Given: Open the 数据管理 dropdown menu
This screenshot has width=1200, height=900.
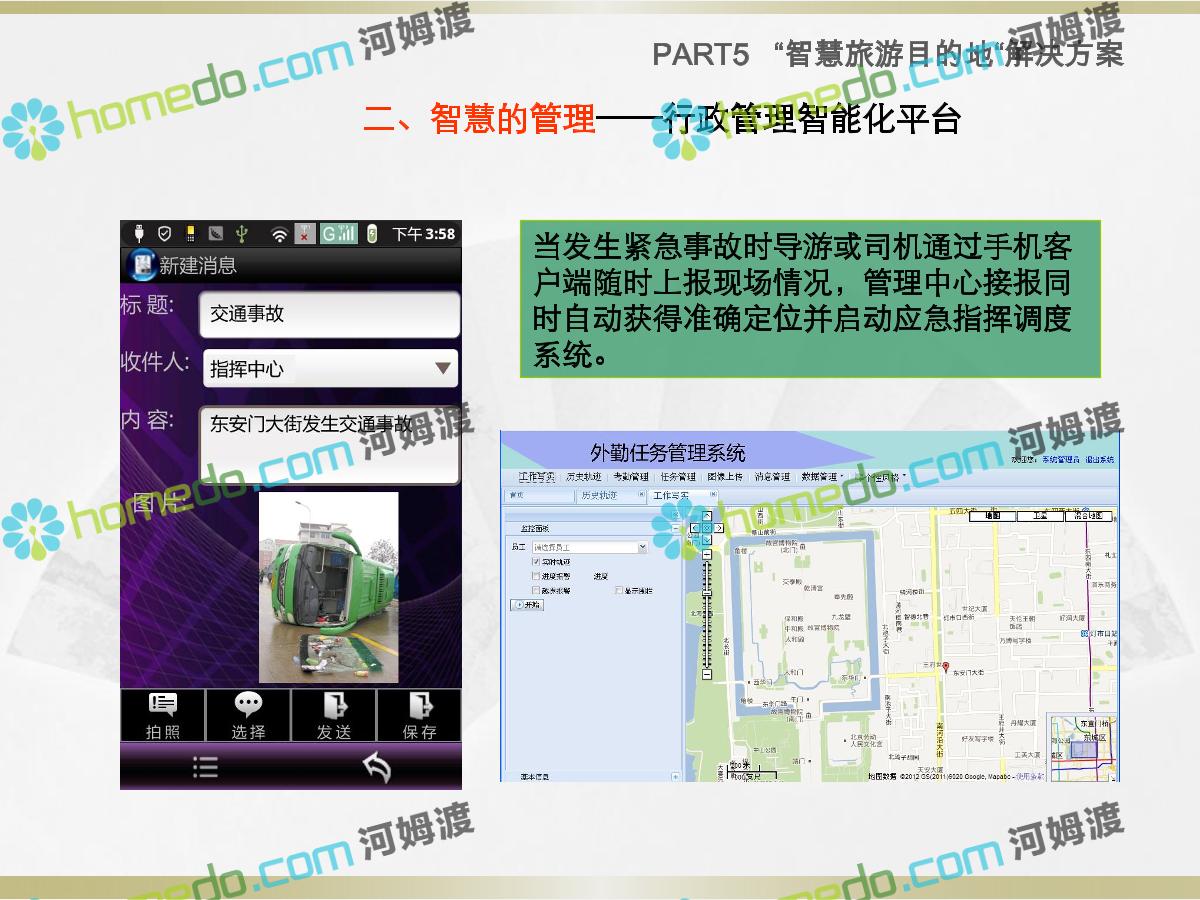Looking at the screenshot, I should 822,477.
